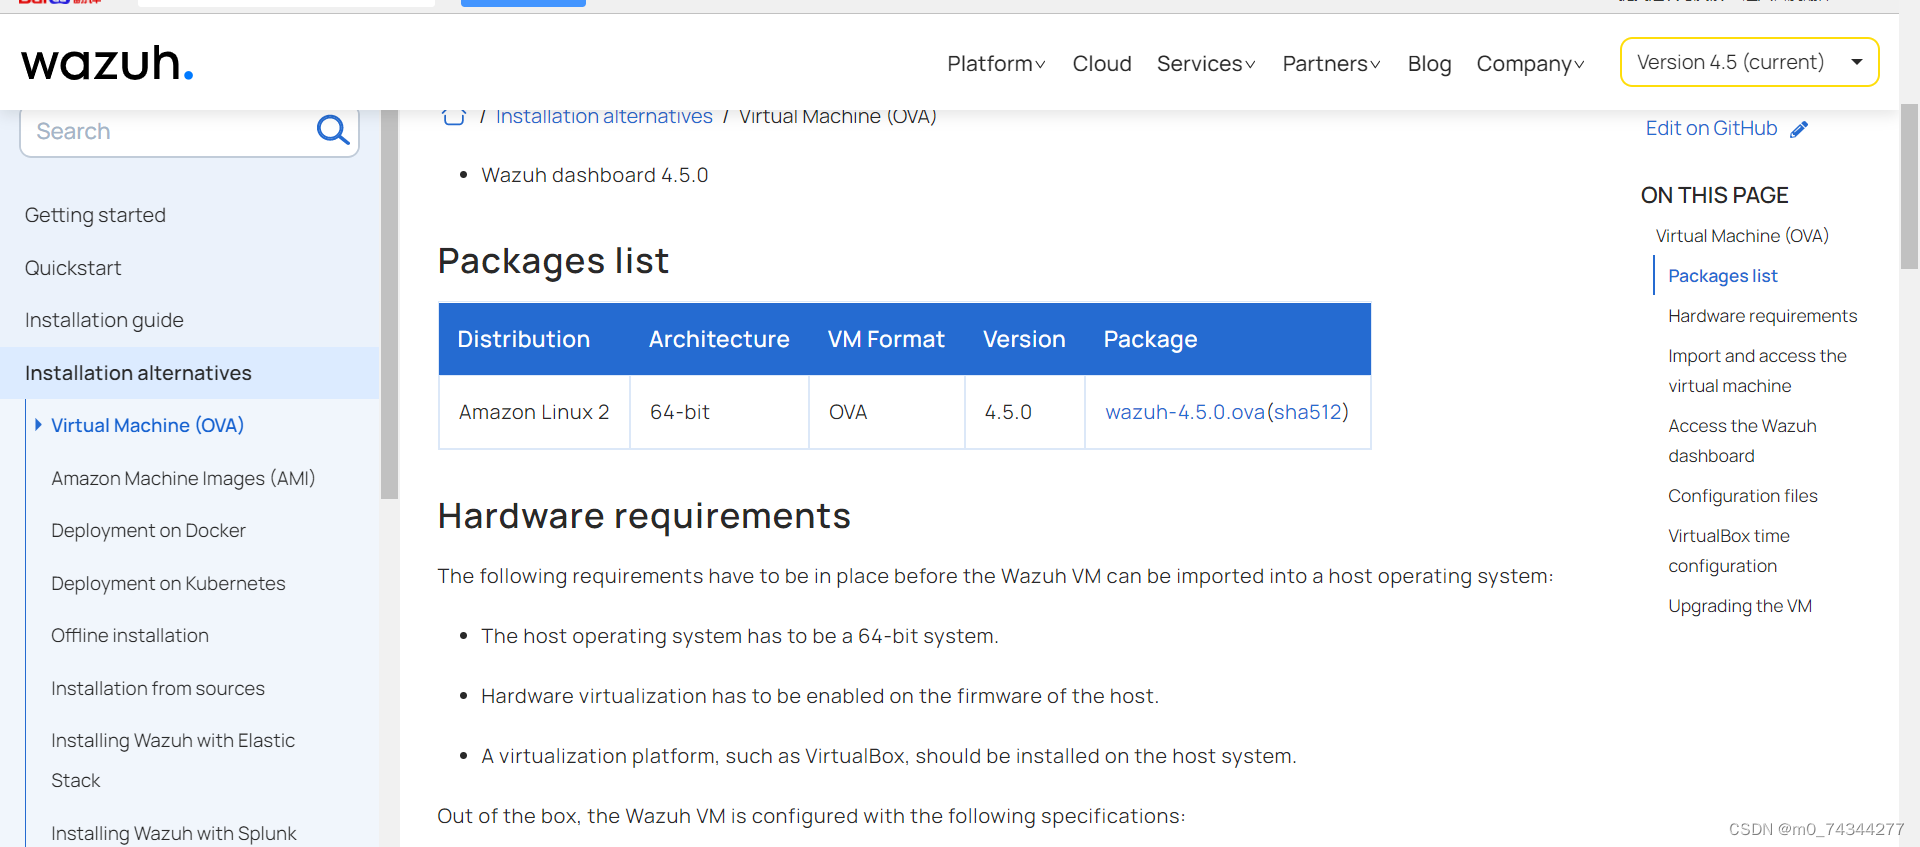Open Deployment on Docker page
The height and width of the screenshot is (847, 1920).
[148, 530]
